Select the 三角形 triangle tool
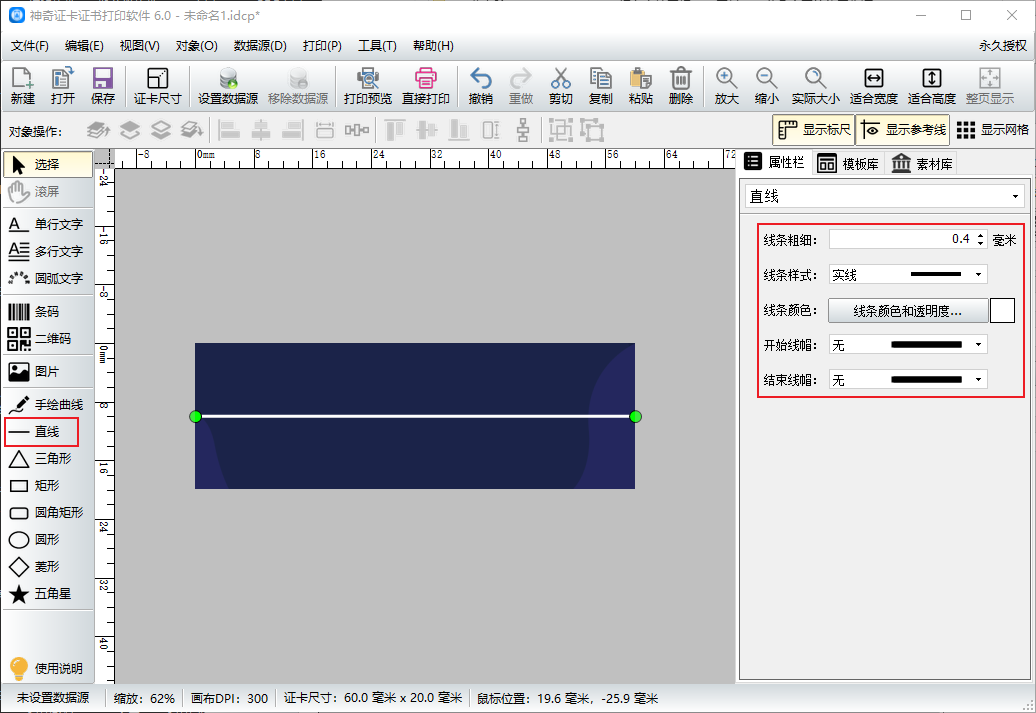 pos(48,459)
